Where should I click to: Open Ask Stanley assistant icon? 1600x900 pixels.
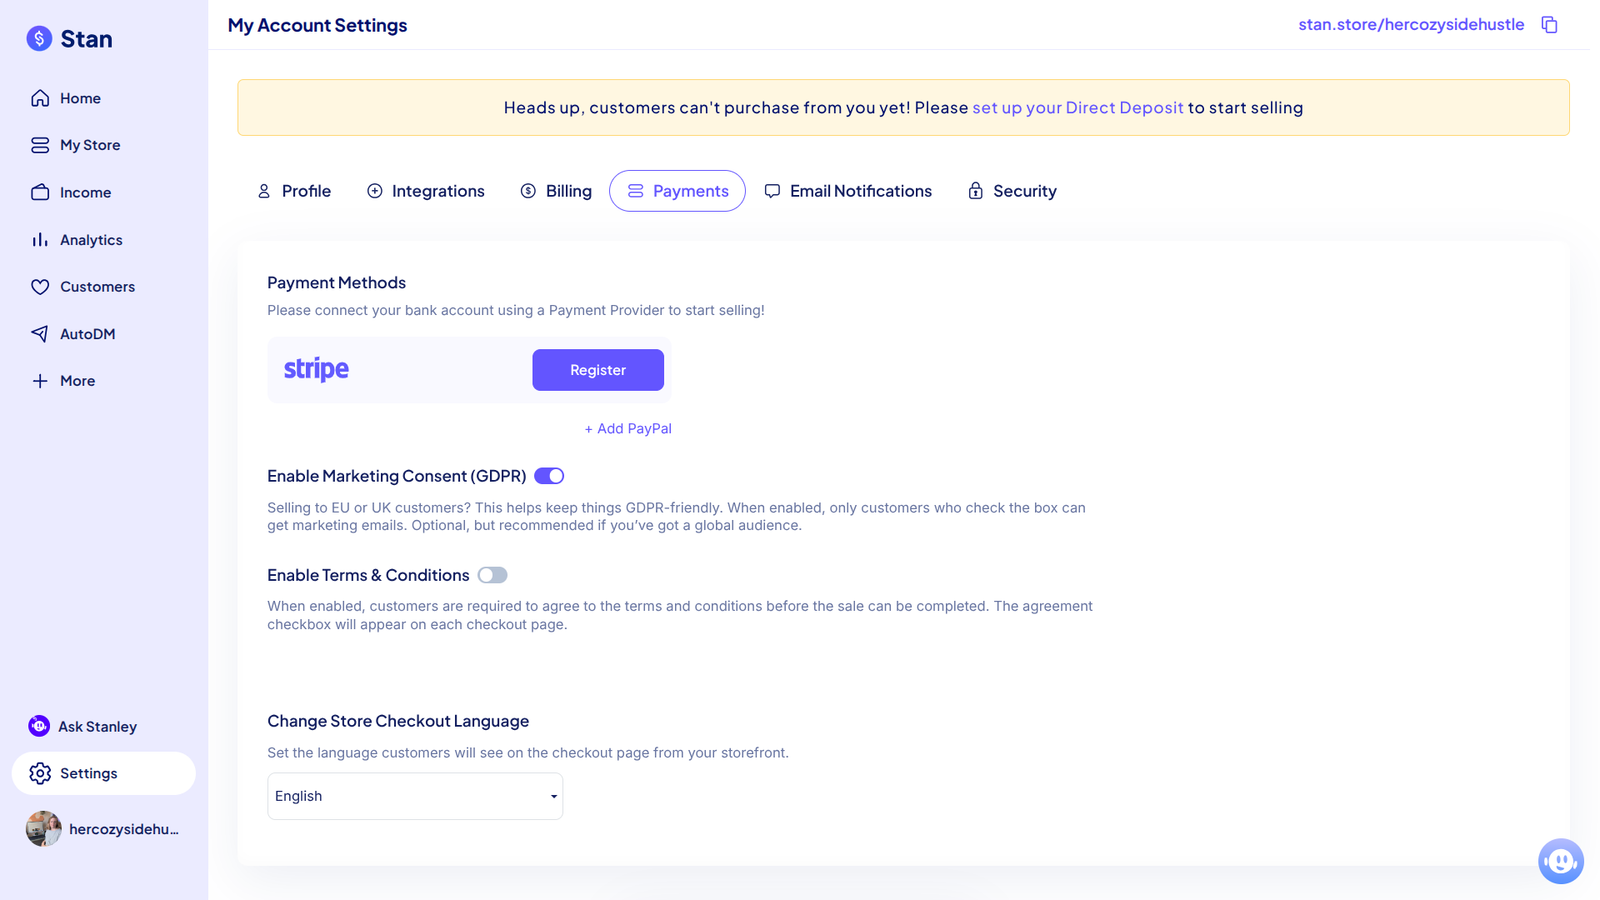pos(39,726)
